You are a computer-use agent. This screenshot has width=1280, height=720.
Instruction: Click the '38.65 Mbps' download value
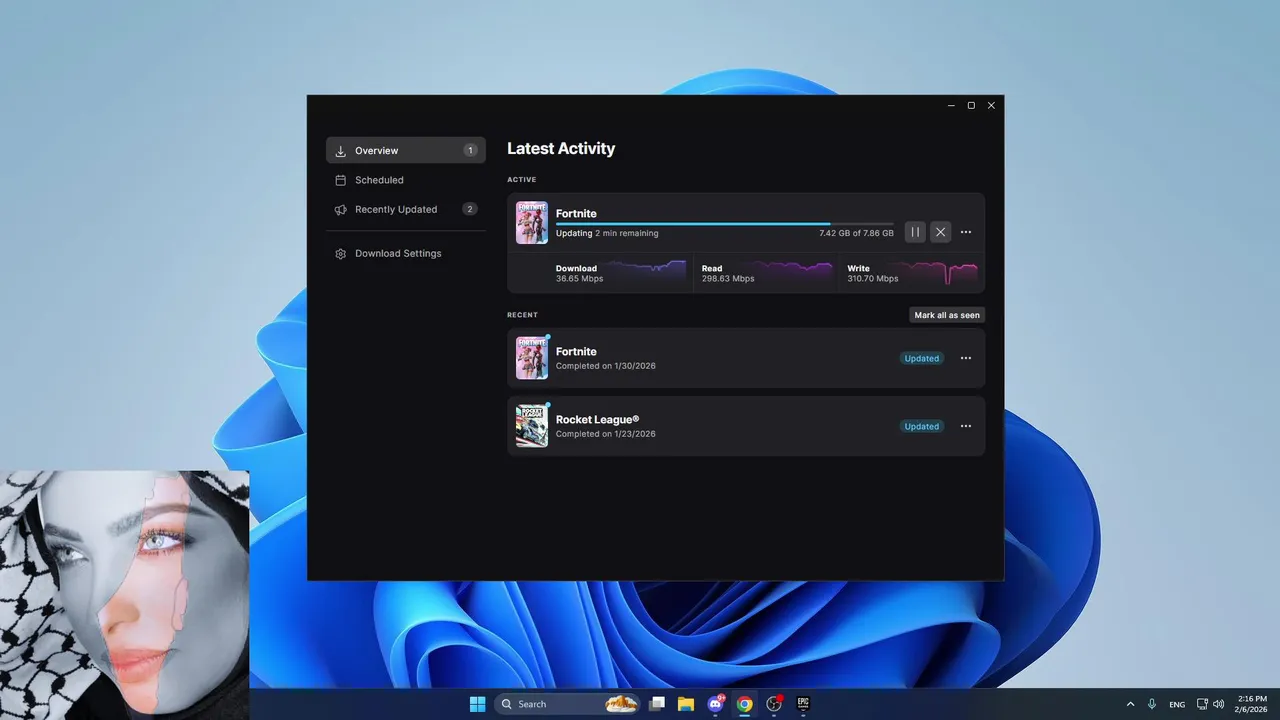(x=580, y=279)
